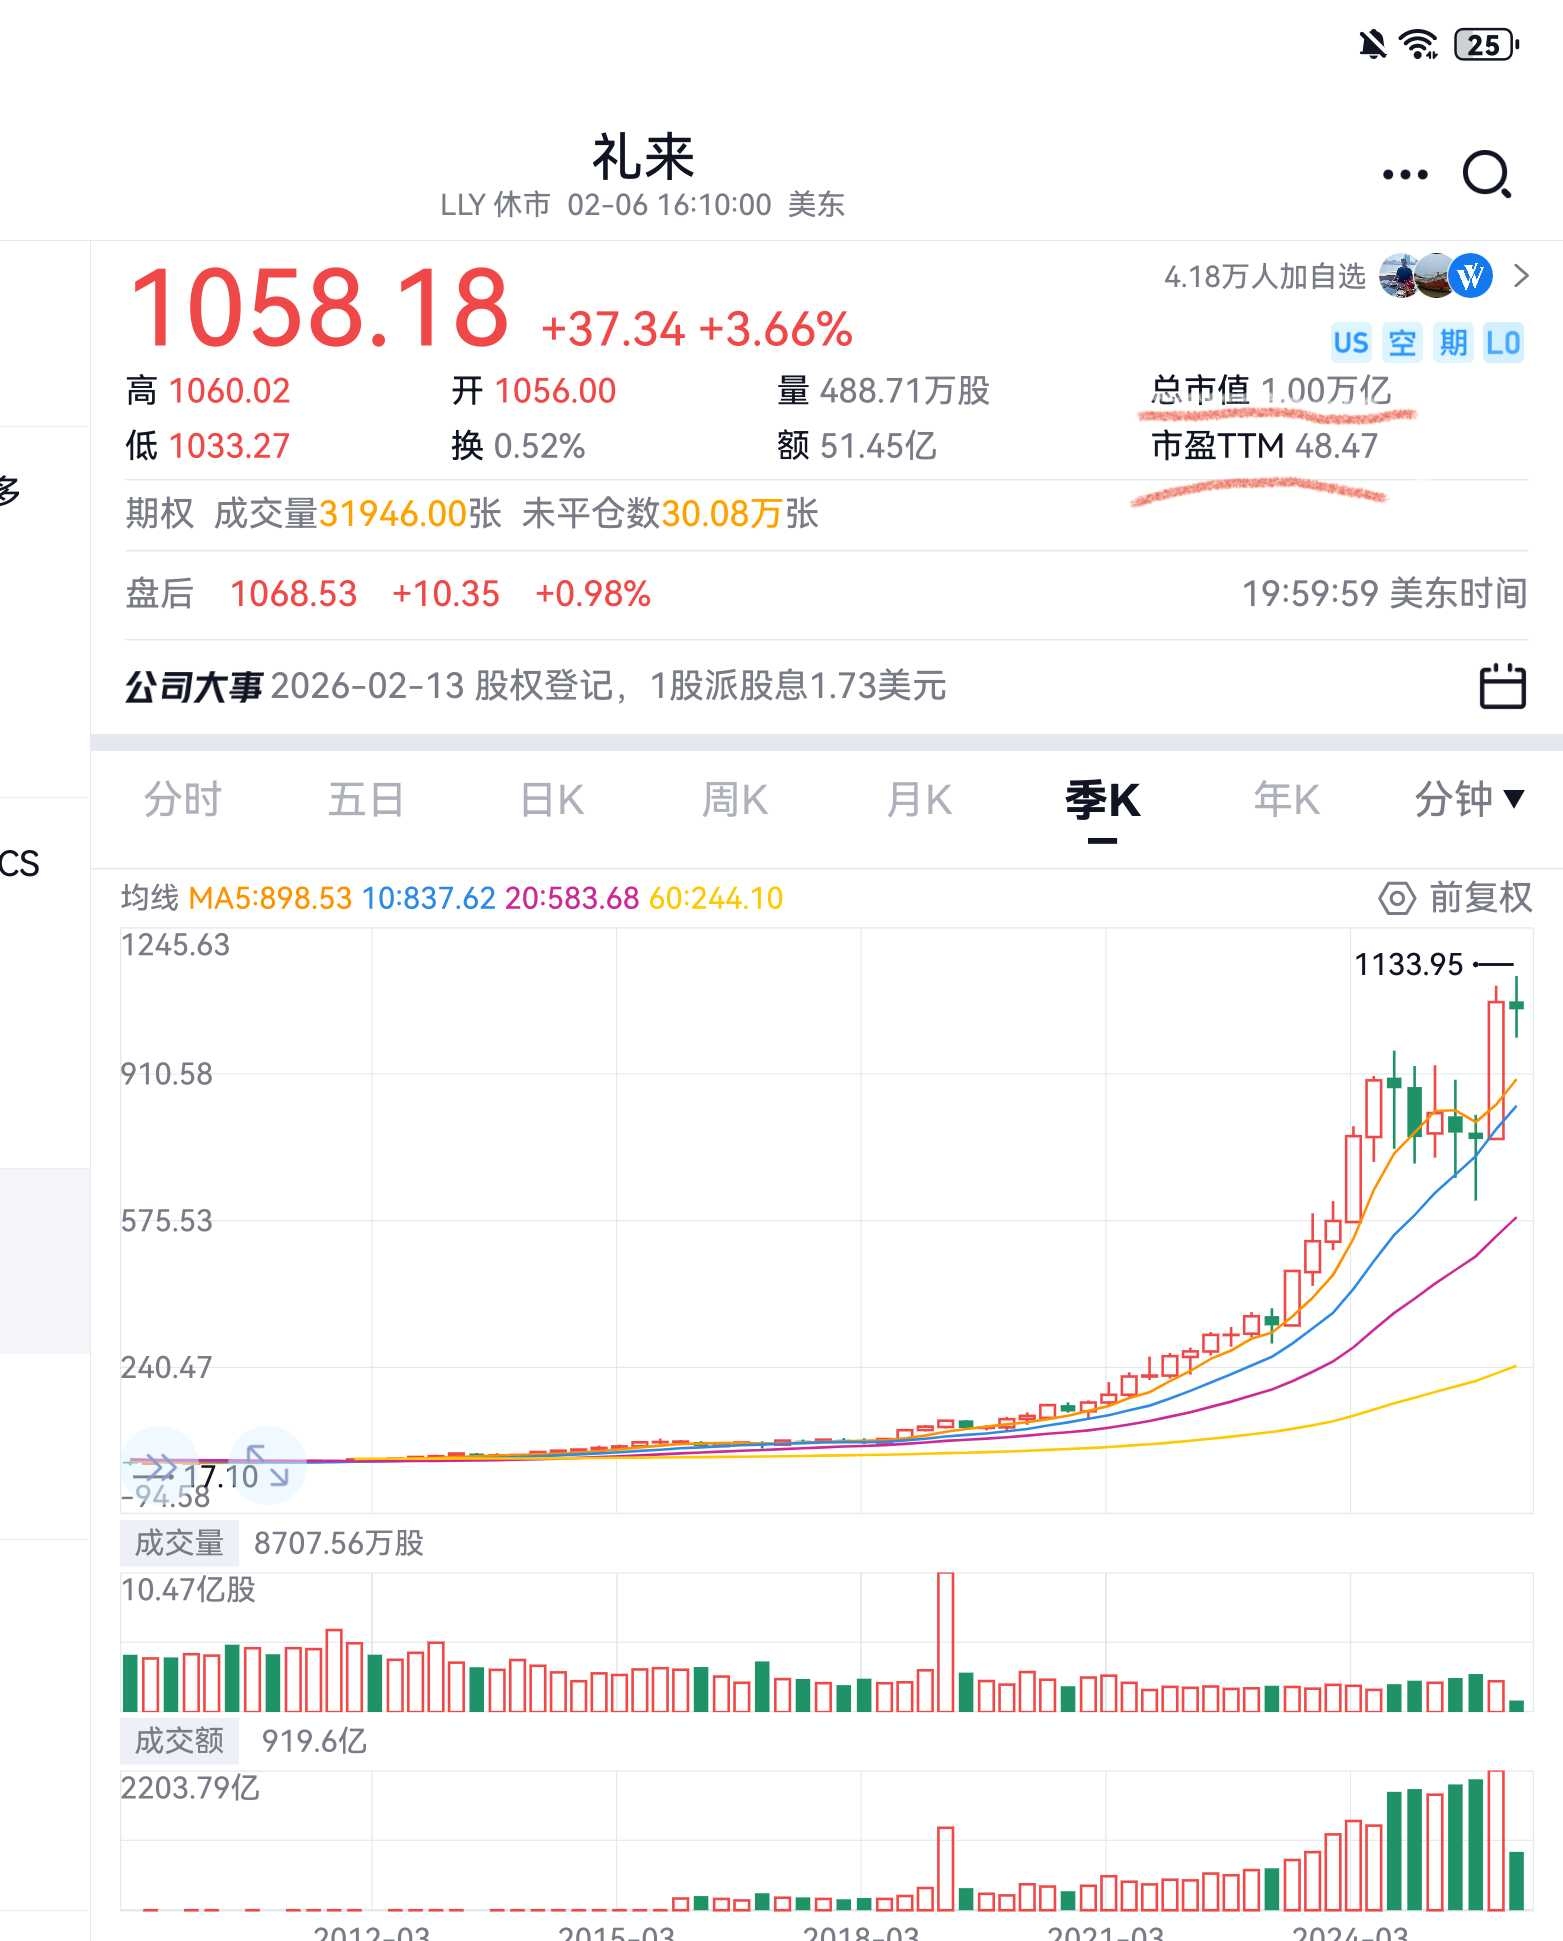Tap the 17.10 chart low marker
This screenshot has width=1563, height=1941.
[221, 1476]
